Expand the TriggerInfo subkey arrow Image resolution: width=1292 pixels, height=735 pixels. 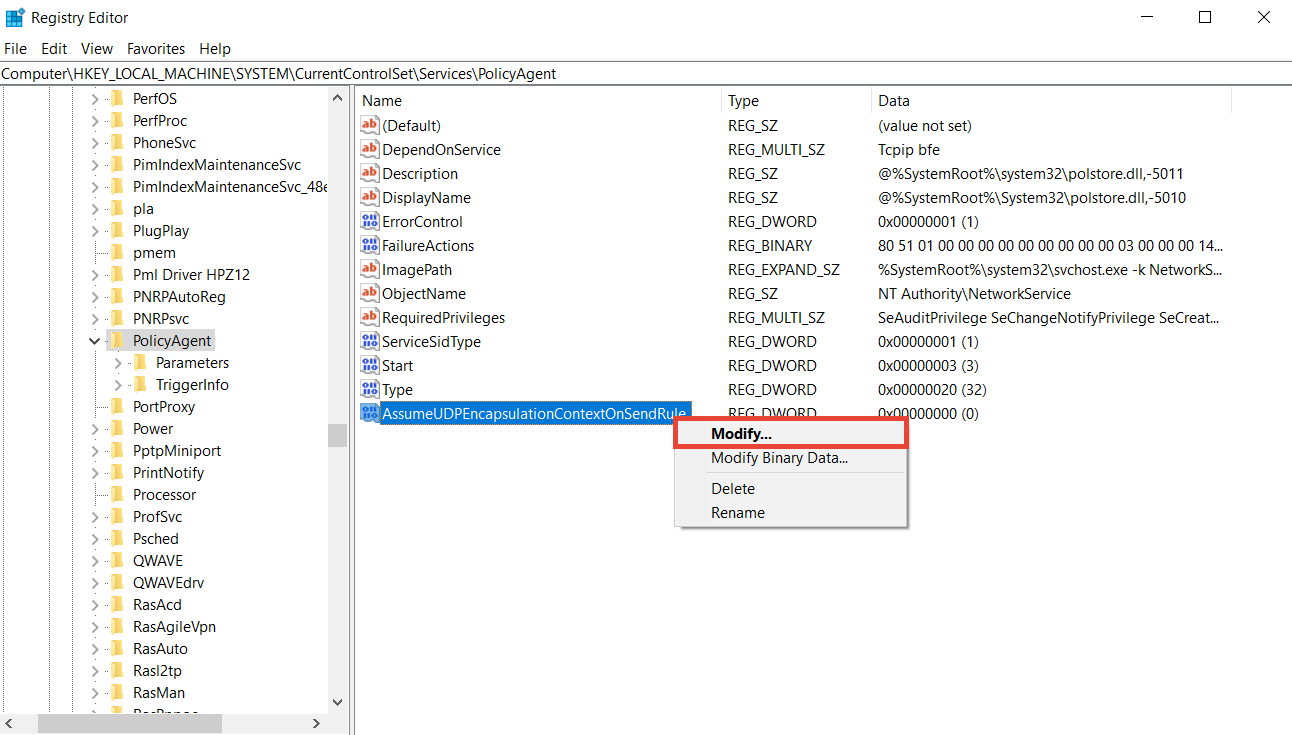(x=118, y=385)
